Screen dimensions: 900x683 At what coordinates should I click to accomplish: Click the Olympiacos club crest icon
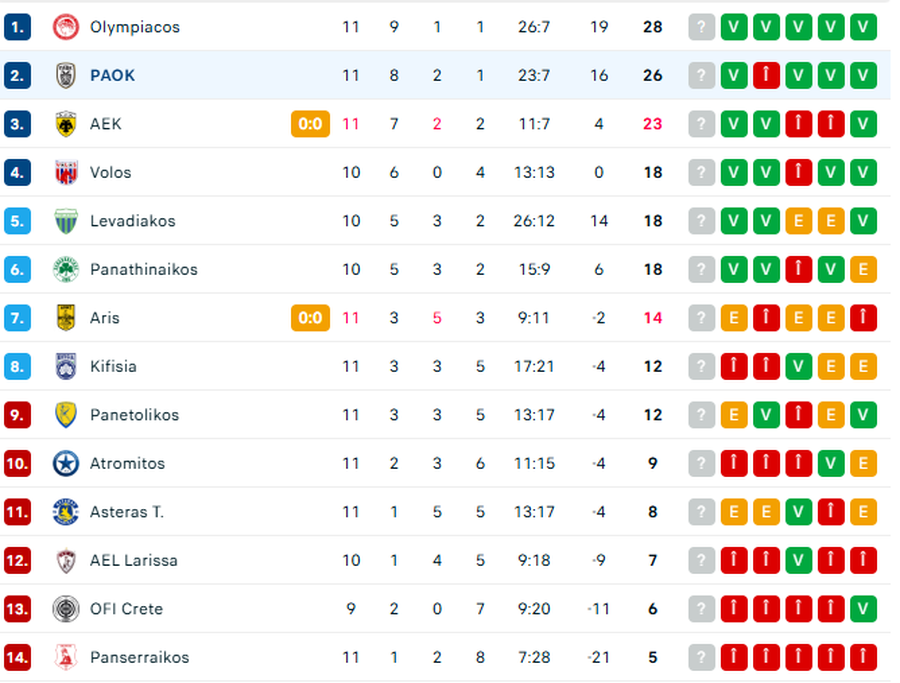(65, 27)
